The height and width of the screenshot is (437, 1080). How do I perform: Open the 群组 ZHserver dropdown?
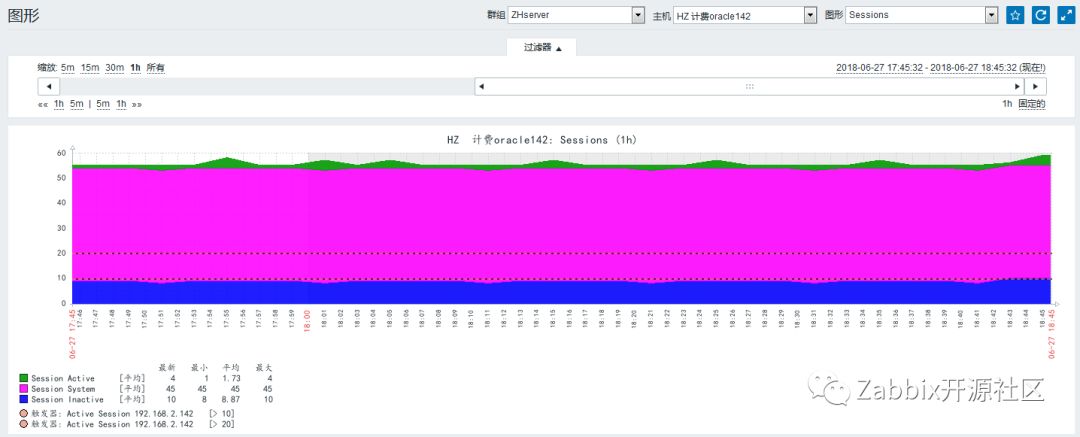(576, 15)
